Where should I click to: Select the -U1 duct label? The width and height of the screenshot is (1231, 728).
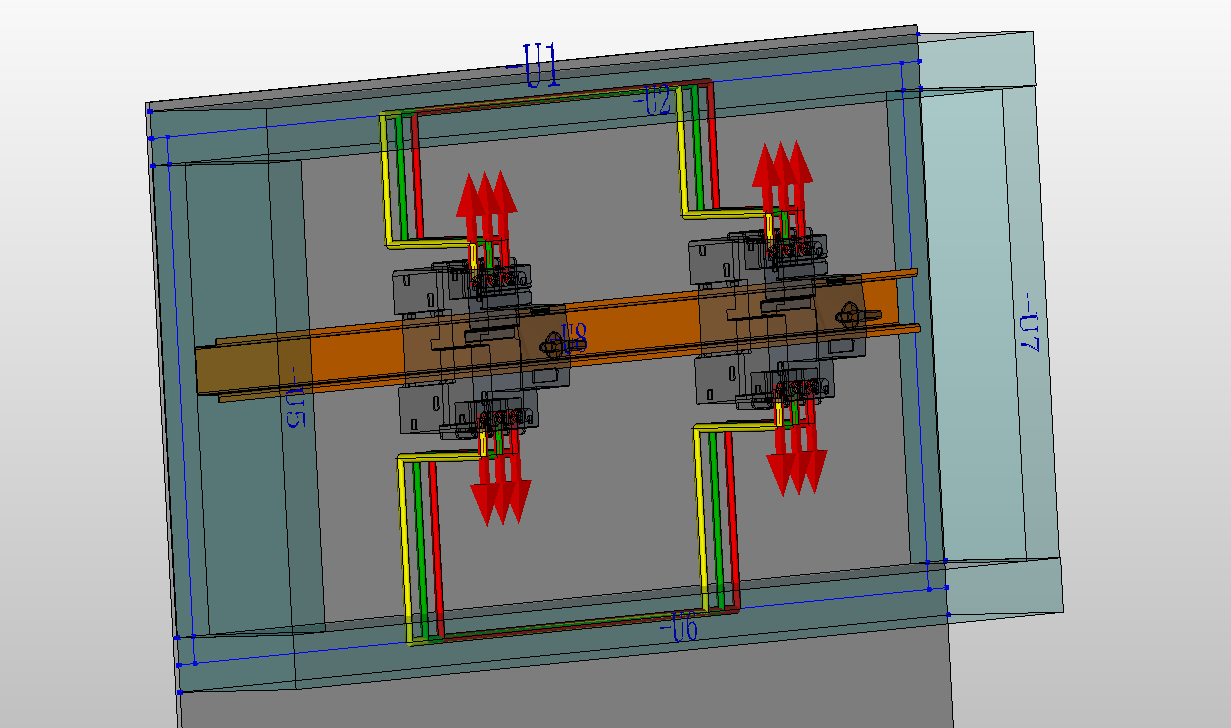pyautogui.click(x=534, y=65)
